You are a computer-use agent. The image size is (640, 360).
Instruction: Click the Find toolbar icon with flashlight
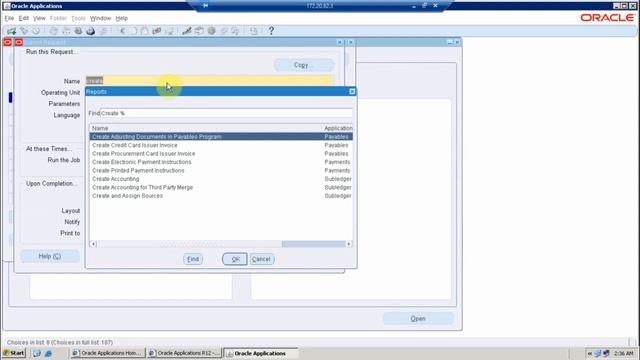[x=24, y=31]
